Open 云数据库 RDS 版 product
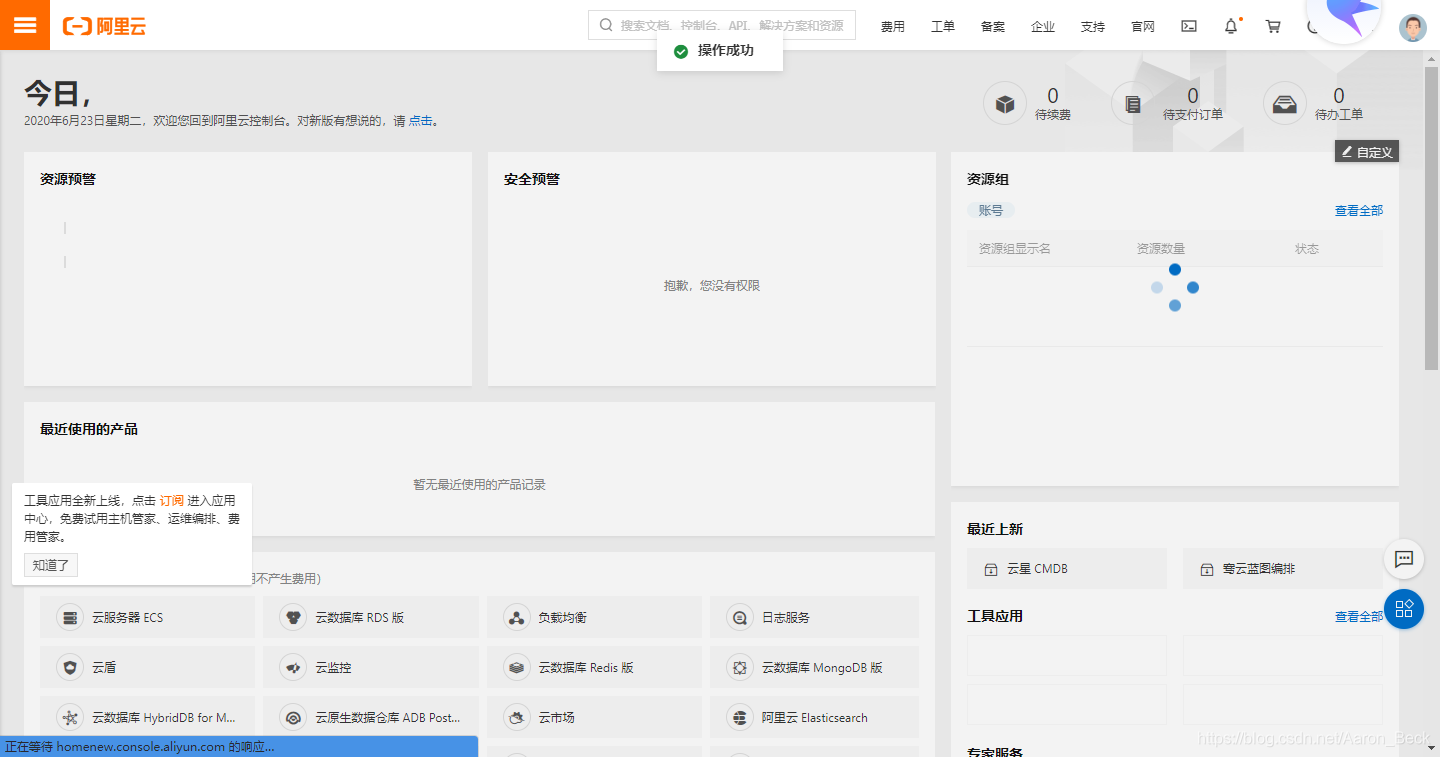The image size is (1440, 757). tap(371, 617)
